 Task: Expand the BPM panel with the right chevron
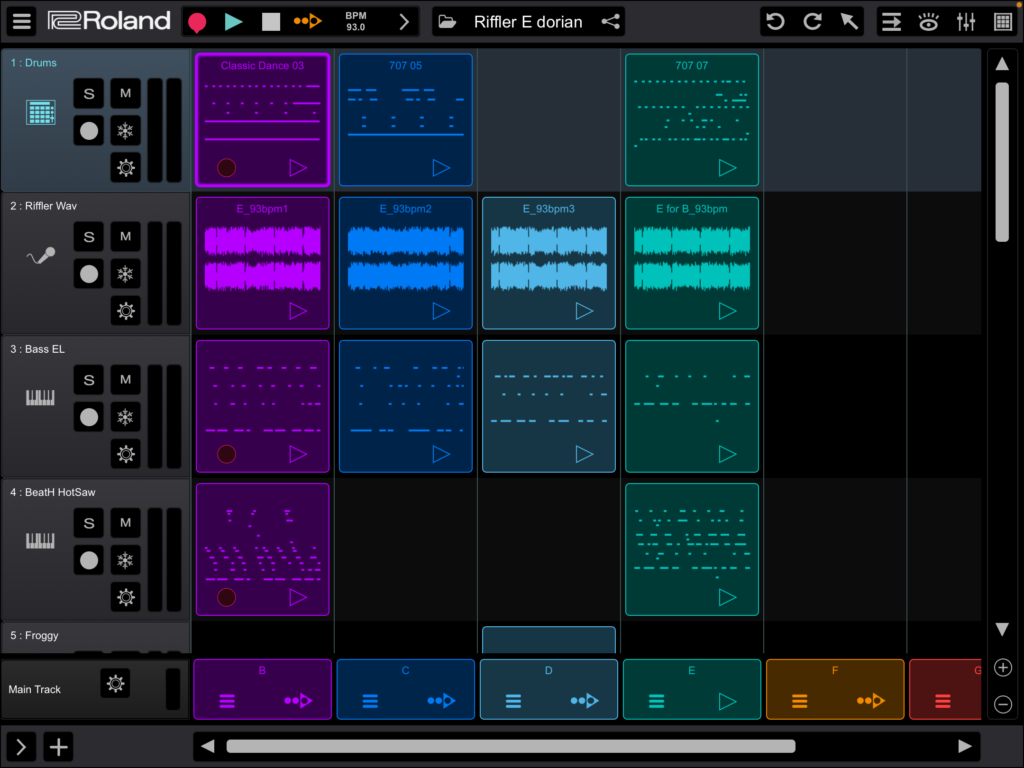(404, 21)
